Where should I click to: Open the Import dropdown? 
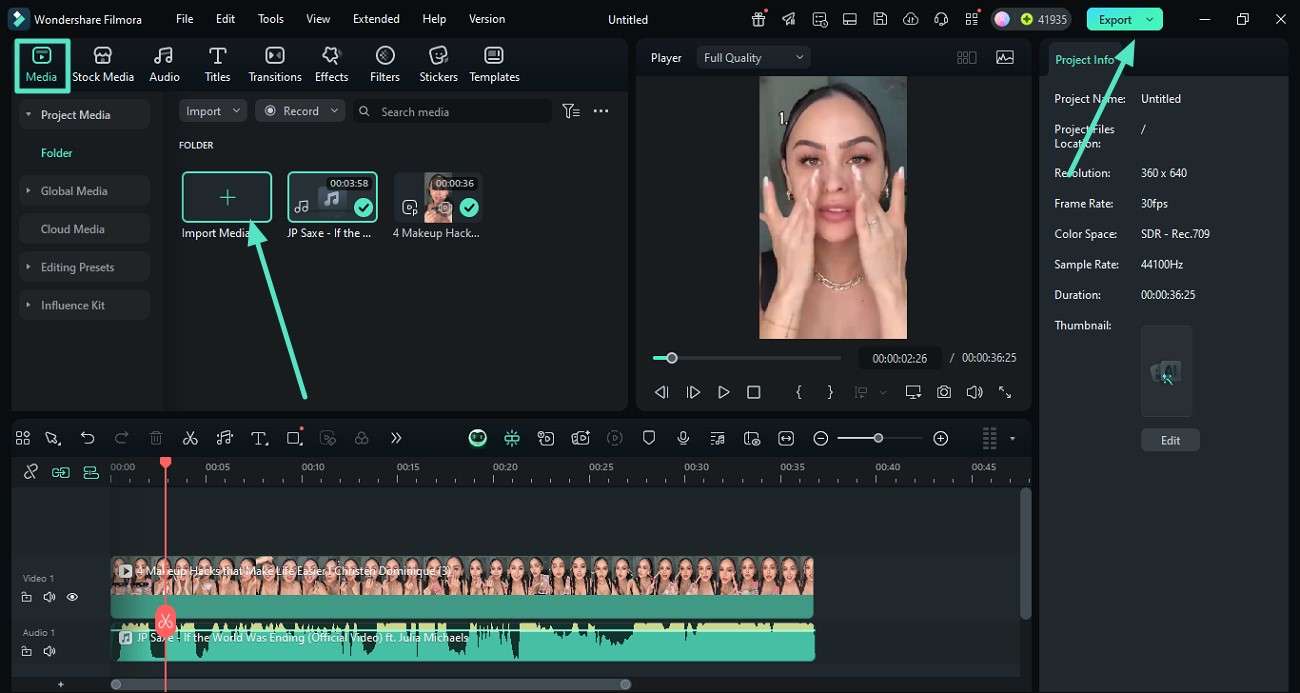pos(213,111)
